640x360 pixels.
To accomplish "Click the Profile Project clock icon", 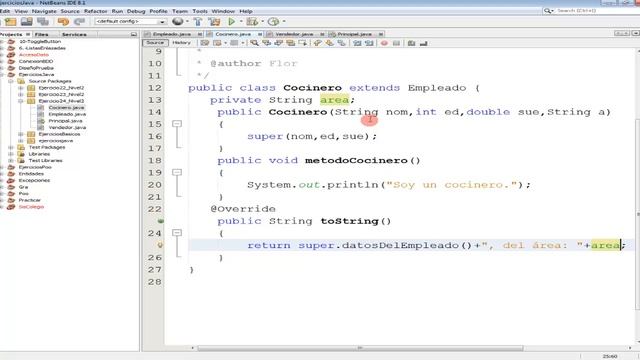I will click(x=273, y=22).
